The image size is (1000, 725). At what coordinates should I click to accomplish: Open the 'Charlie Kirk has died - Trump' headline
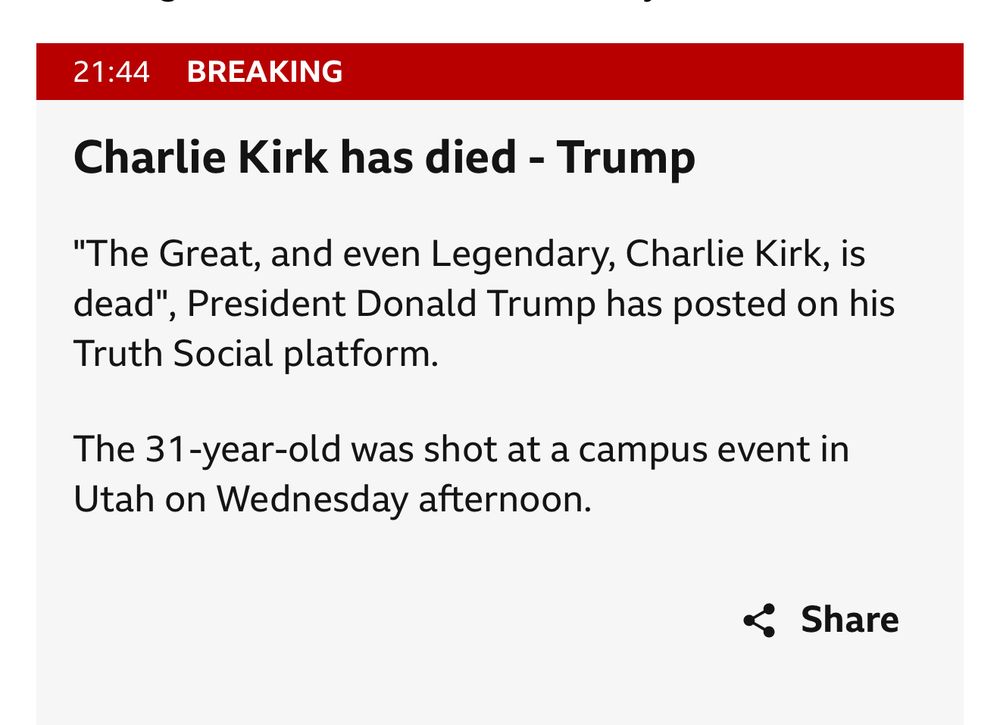[x=384, y=157]
